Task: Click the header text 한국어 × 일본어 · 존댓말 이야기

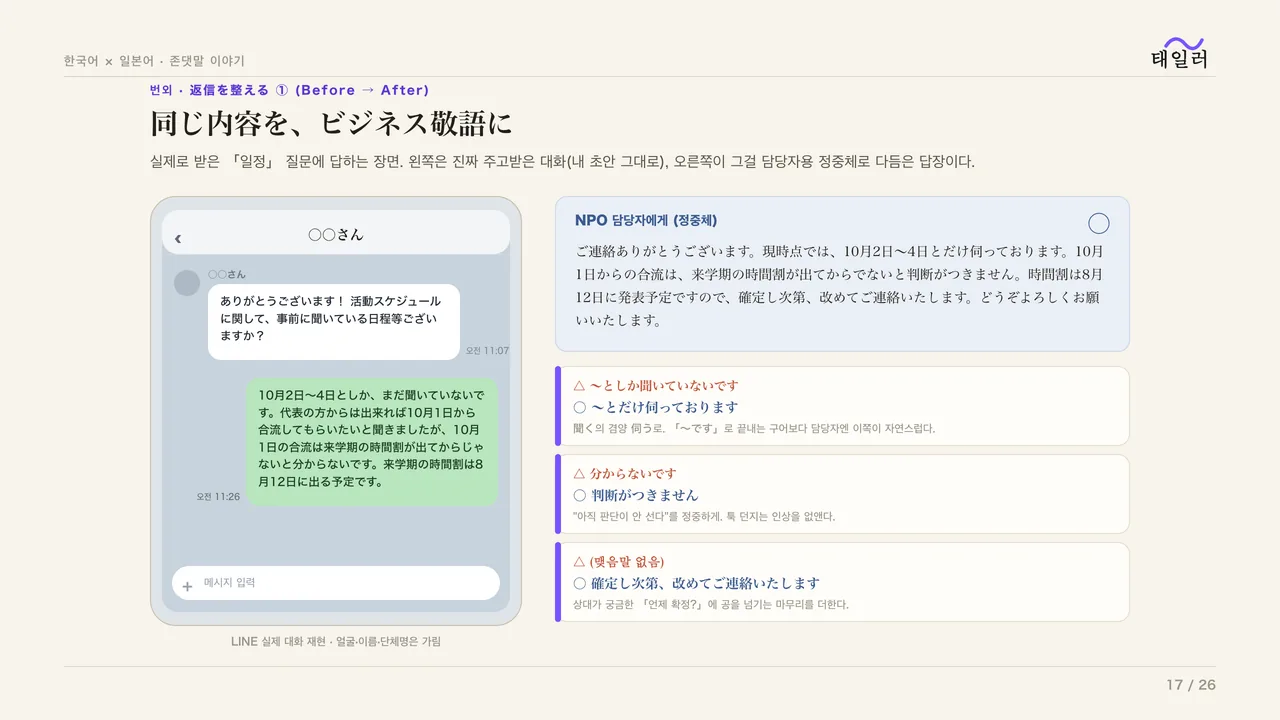Action: click(x=154, y=61)
